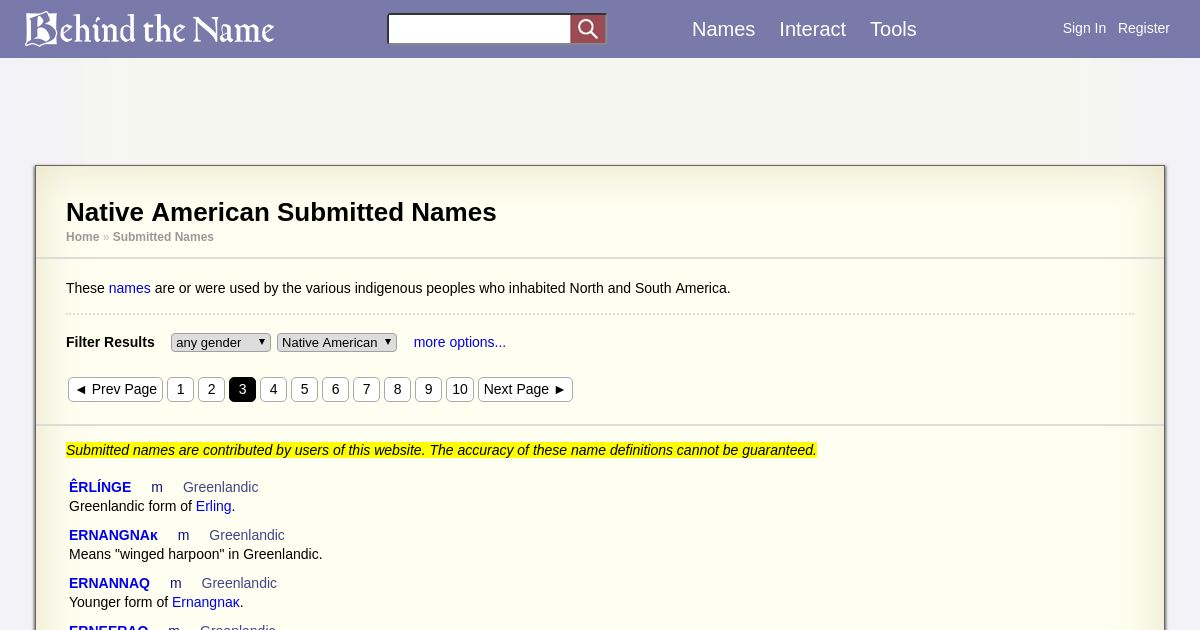Viewport: 1200px width, 630px height.
Task: Click the Sign In link
Action: (x=1084, y=28)
